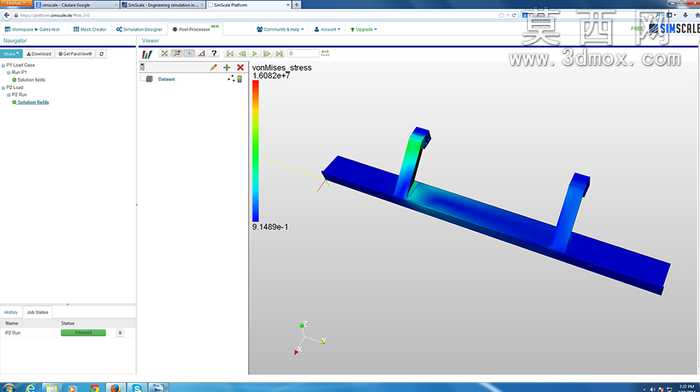Collapse the P2 Load tree node
The image size is (700, 392).
(x=3, y=88)
